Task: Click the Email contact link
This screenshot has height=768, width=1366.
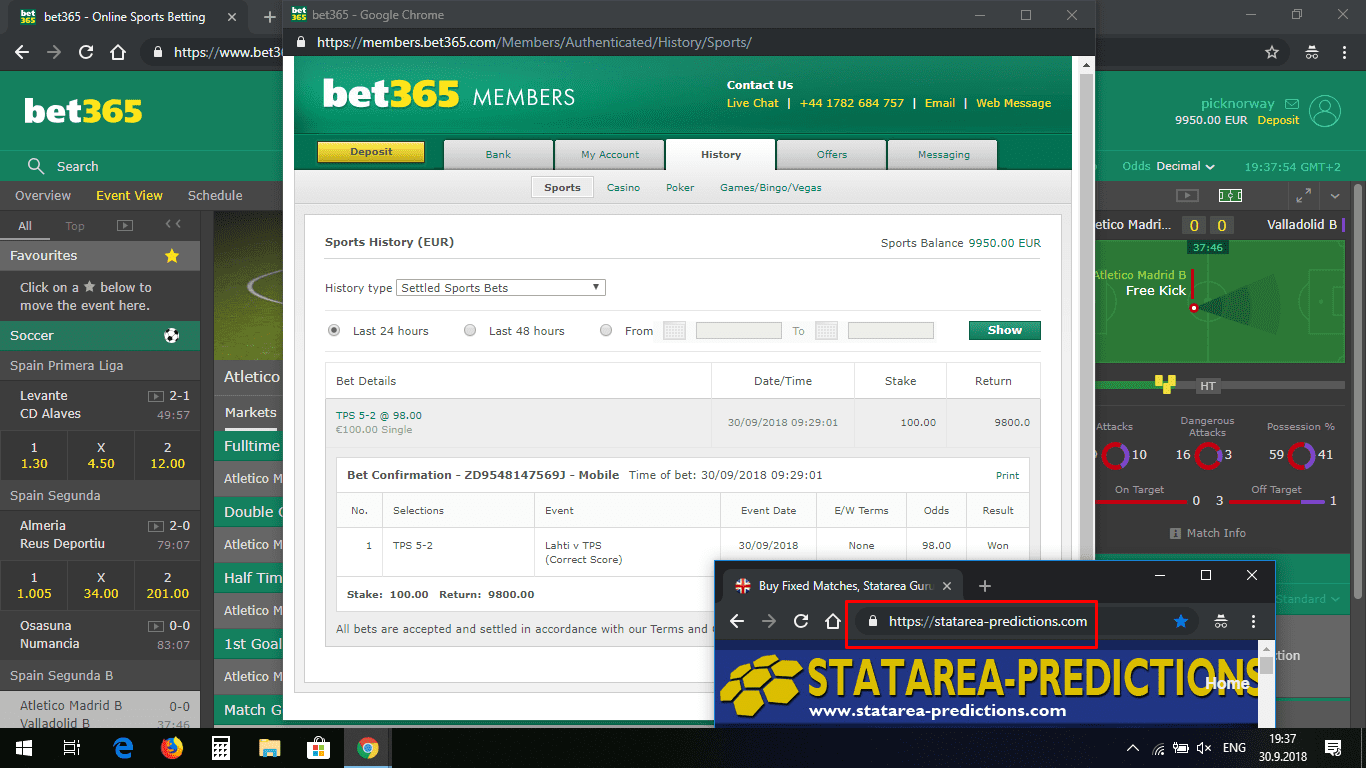Action: [x=940, y=103]
